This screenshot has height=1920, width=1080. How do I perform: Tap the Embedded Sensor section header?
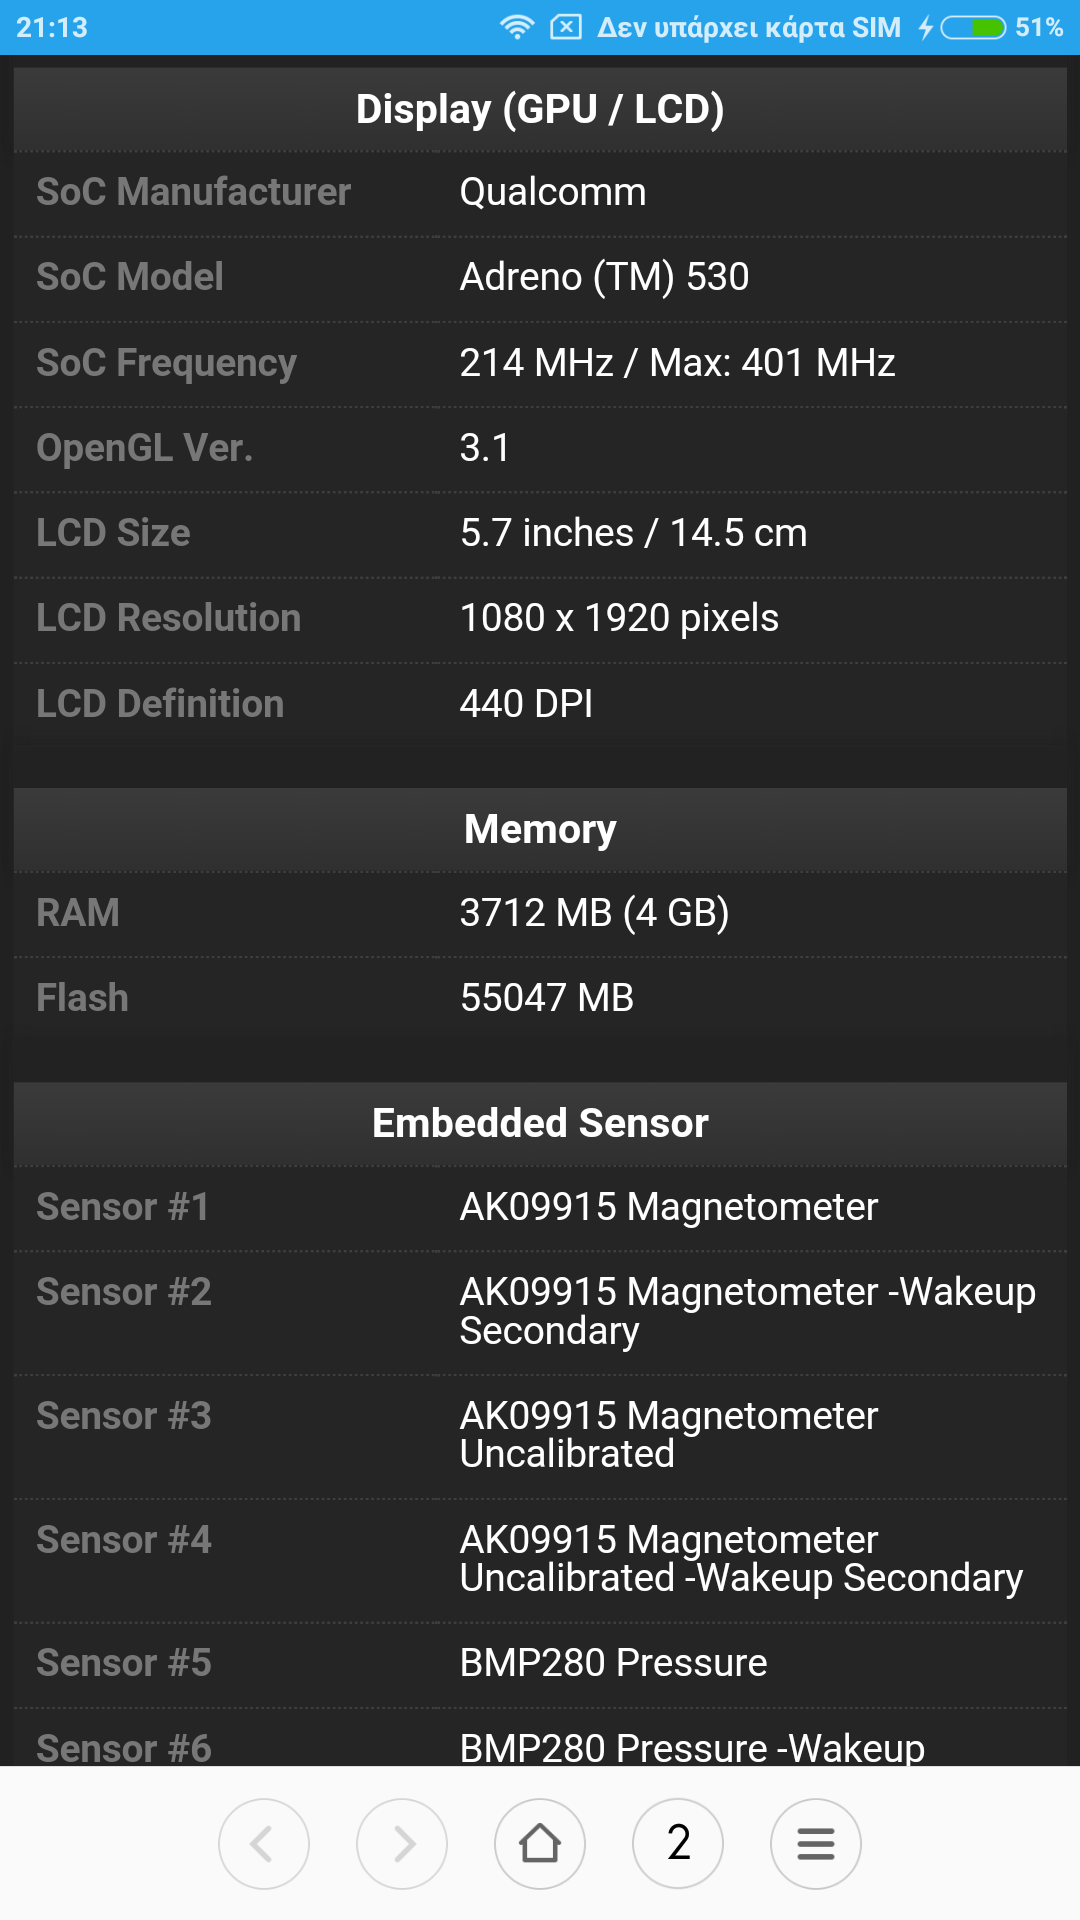point(540,1123)
